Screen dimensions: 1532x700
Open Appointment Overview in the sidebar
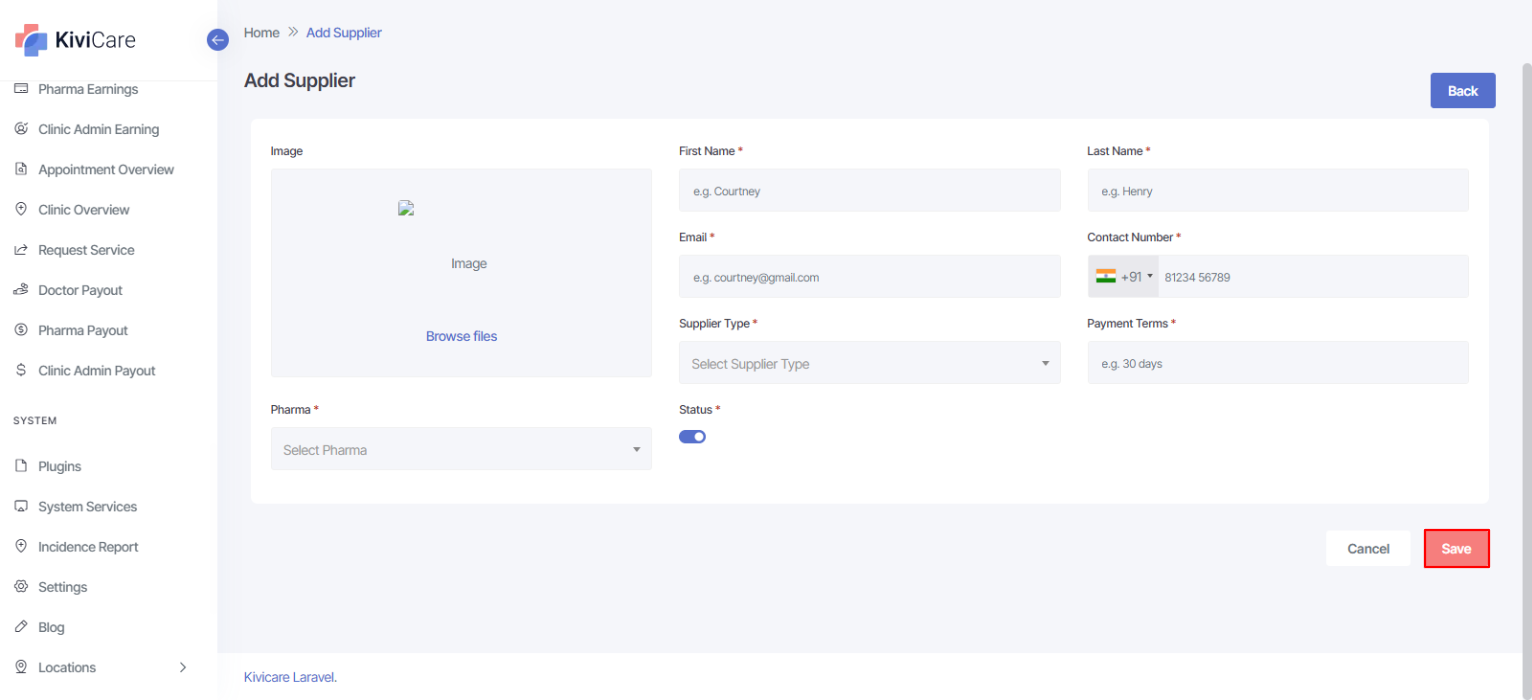pos(106,170)
